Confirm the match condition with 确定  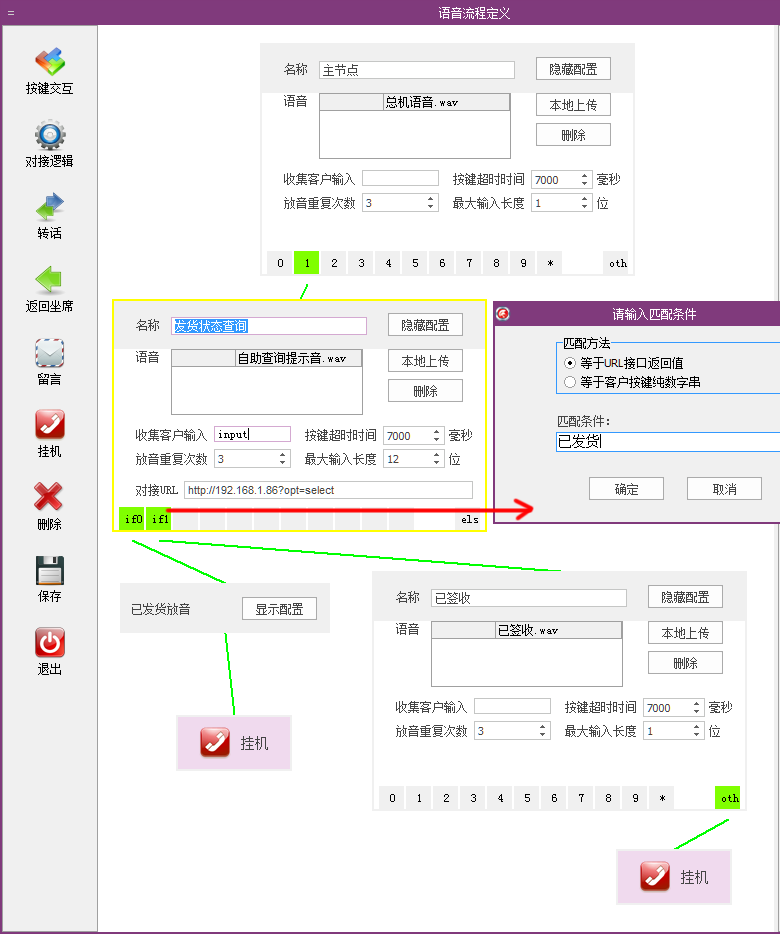coord(626,489)
